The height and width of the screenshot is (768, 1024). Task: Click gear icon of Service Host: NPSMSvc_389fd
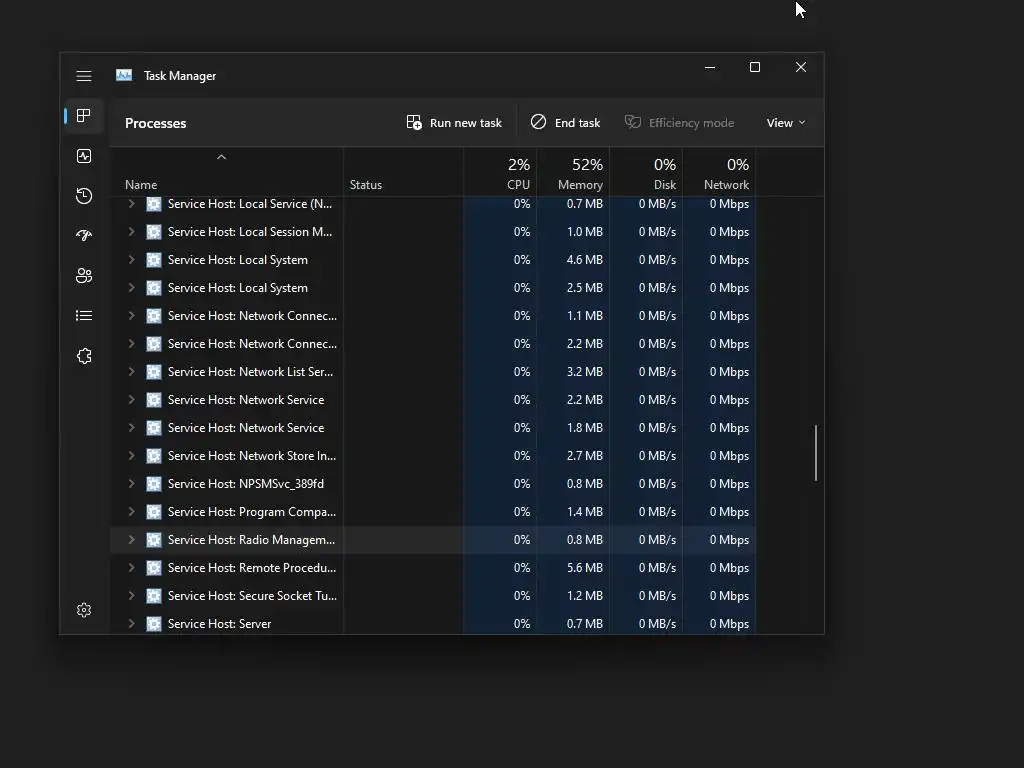coord(153,484)
